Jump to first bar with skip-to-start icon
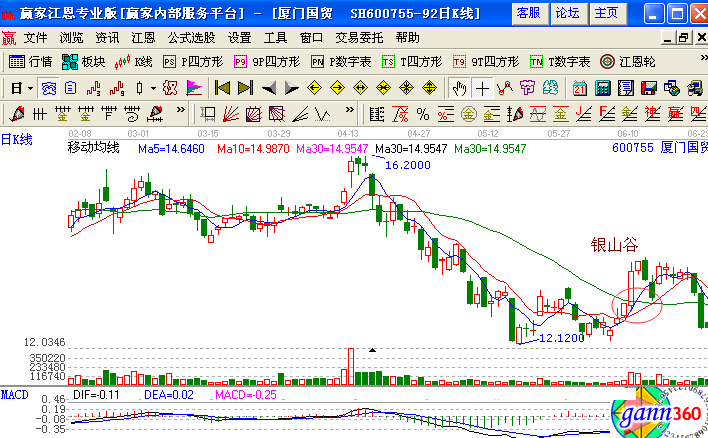This screenshot has height=438, width=708. click(223, 87)
